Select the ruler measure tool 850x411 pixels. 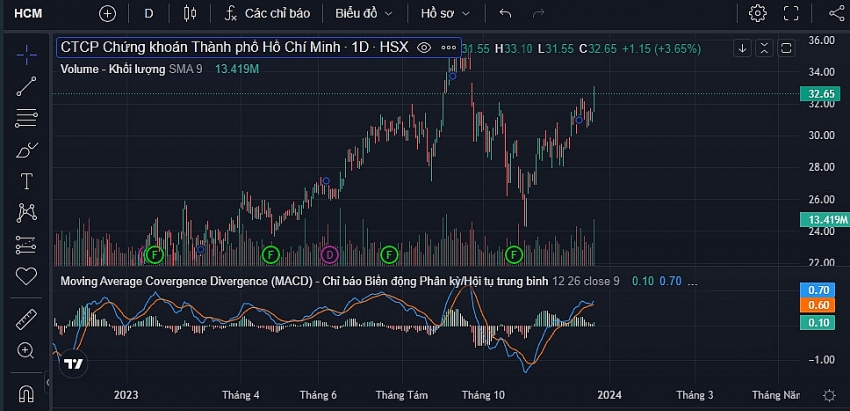click(26, 319)
